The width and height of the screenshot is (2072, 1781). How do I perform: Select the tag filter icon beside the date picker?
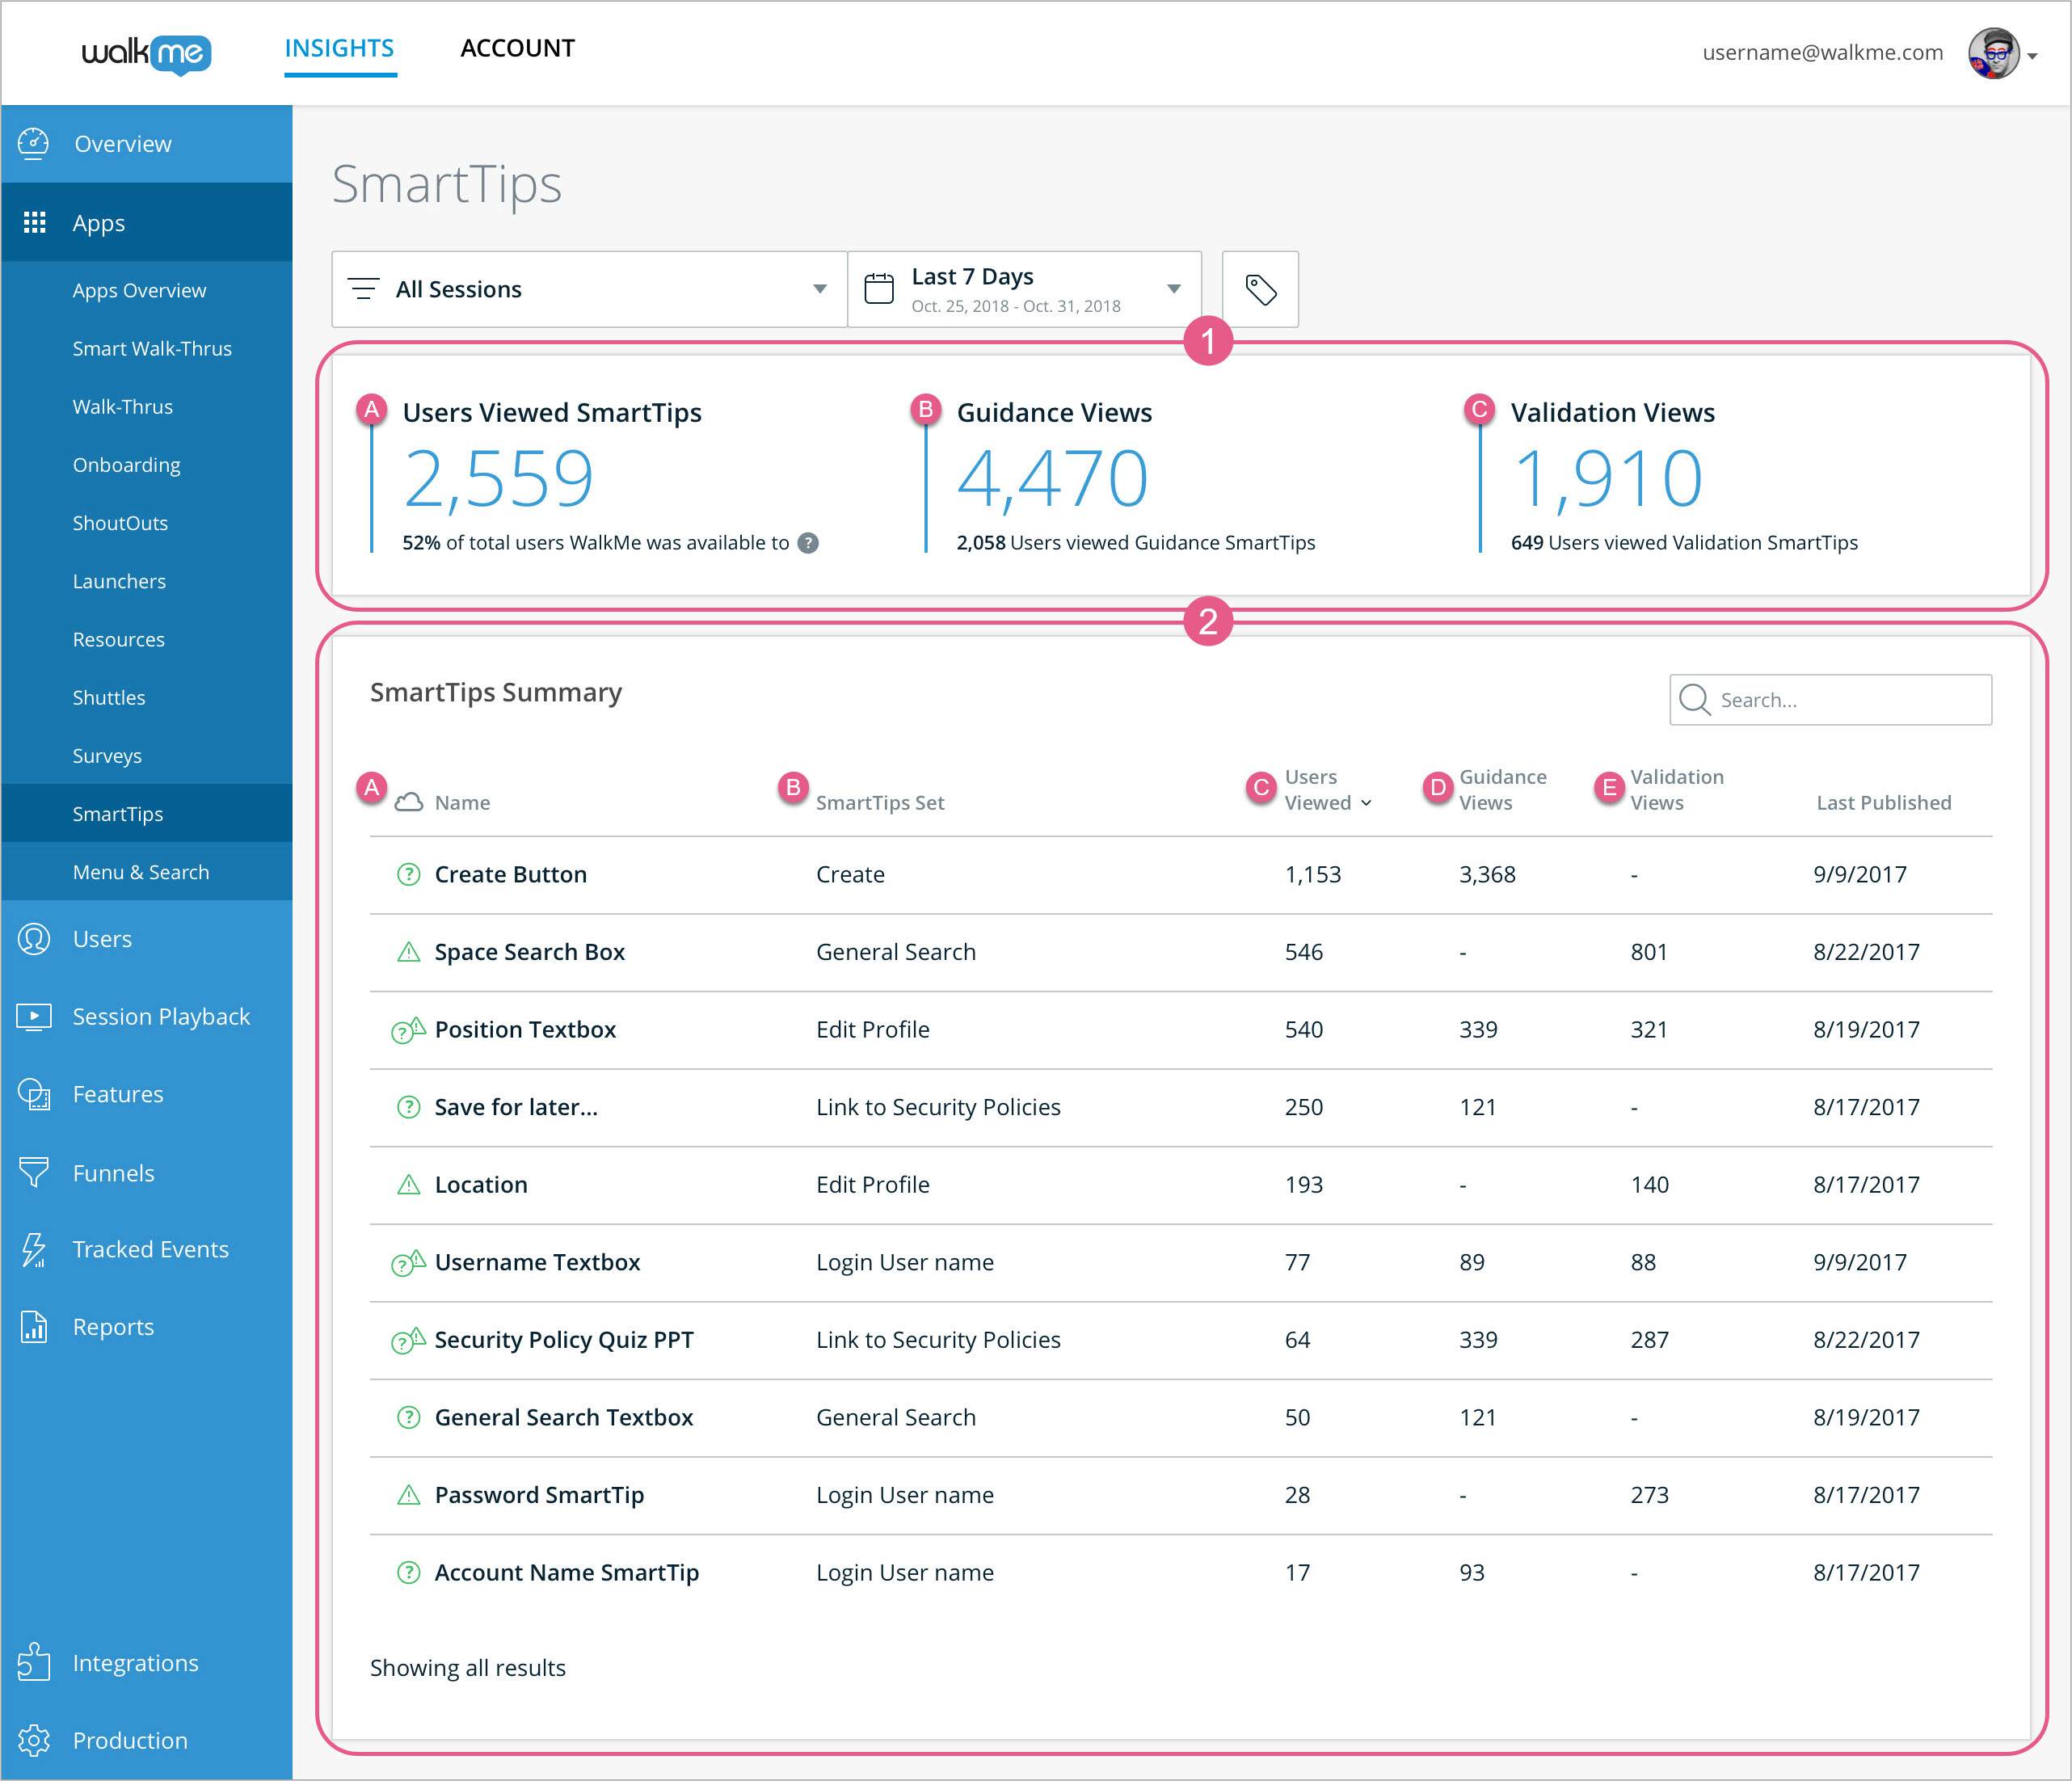(x=1259, y=289)
